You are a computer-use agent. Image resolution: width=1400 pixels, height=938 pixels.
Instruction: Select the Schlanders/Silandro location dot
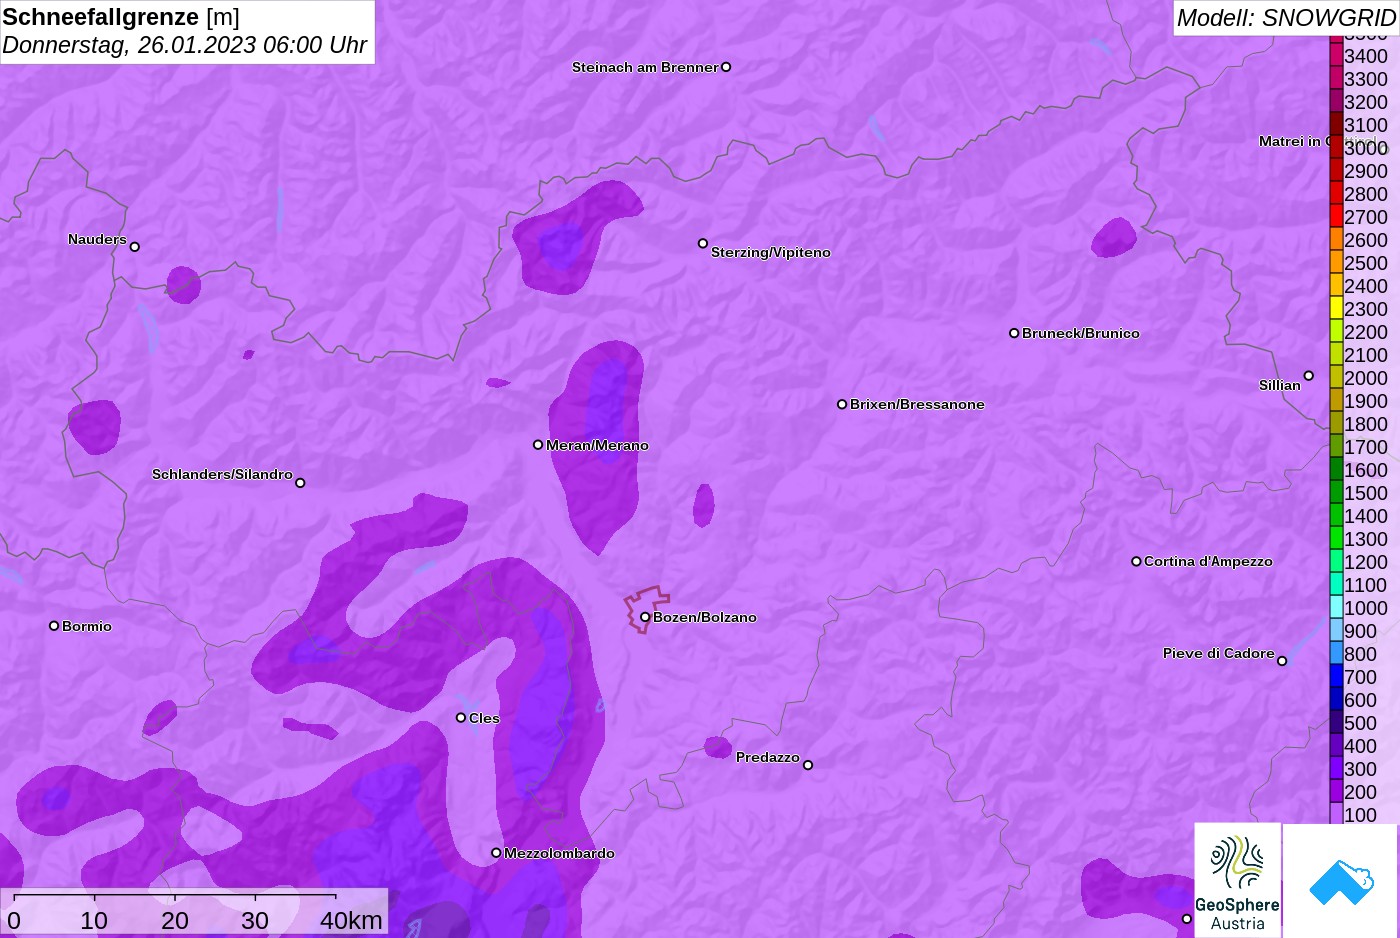300,483
